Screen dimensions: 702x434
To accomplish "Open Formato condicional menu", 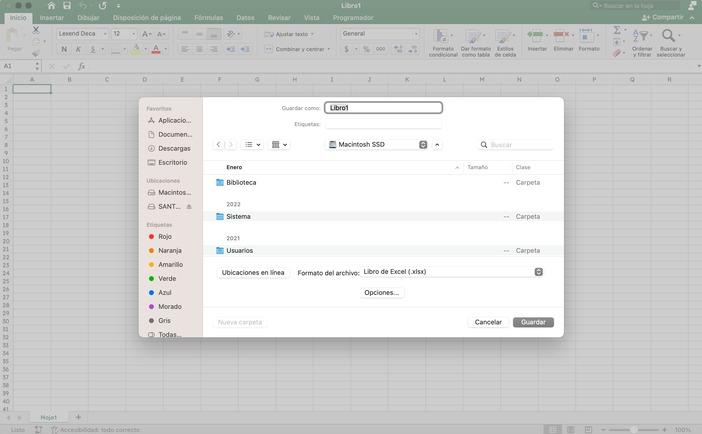I will [443, 43].
